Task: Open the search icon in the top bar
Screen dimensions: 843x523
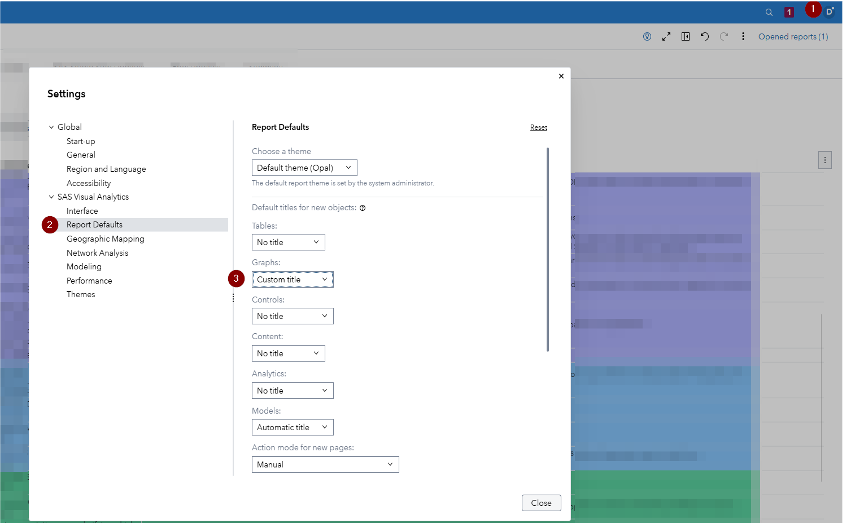Action: coord(769,12)
